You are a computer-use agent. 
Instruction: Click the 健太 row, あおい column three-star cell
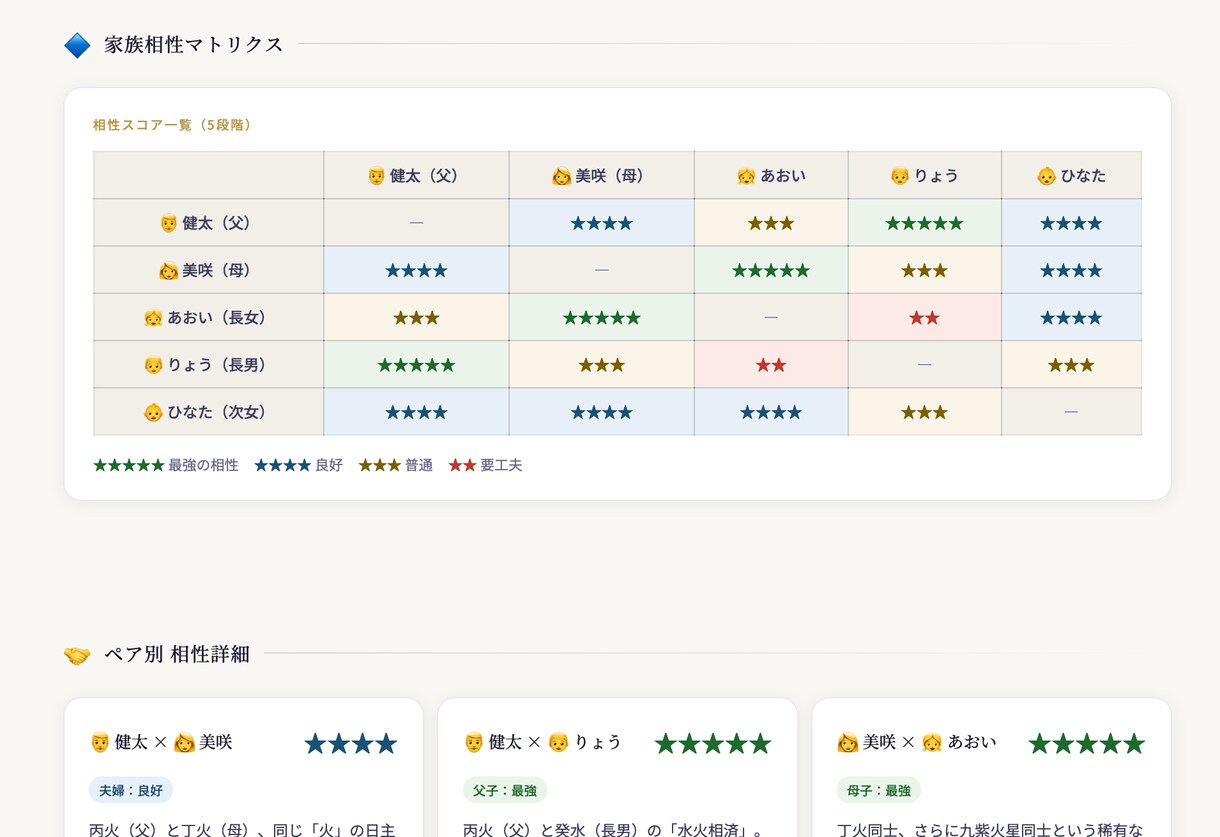[x=771, y=223]
